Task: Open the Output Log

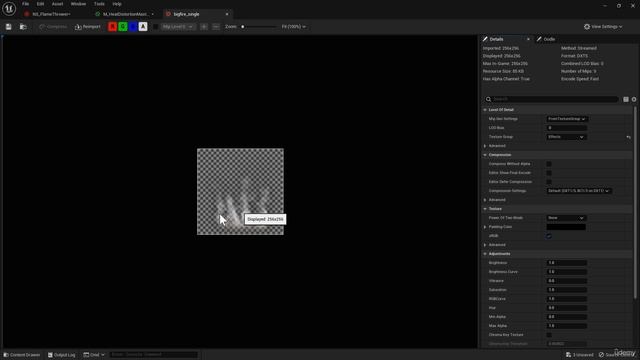Action: 62,355
